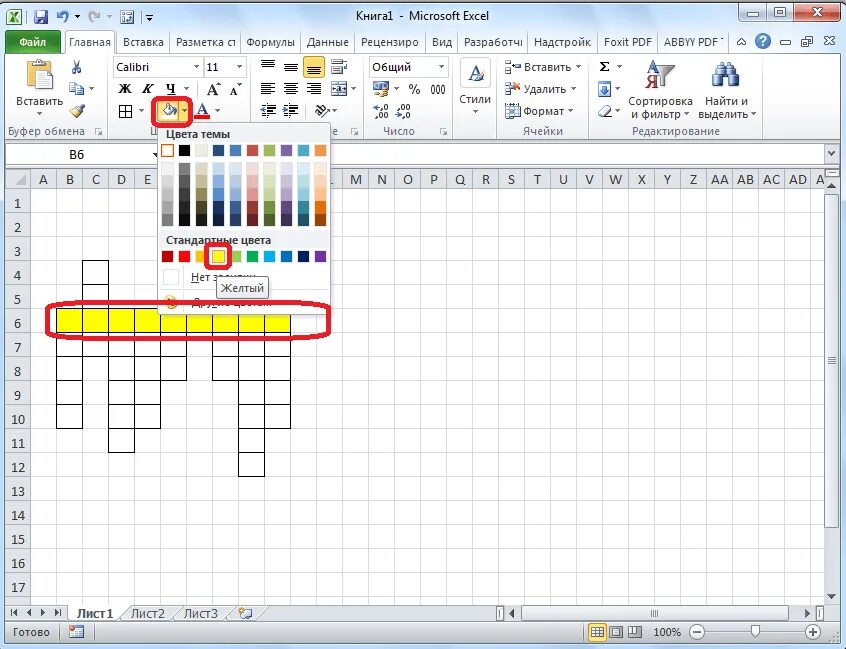This screenshot has height=649, width=846.
Task: Click the fill color paint bucket
Action: click(x=169, y=111)
